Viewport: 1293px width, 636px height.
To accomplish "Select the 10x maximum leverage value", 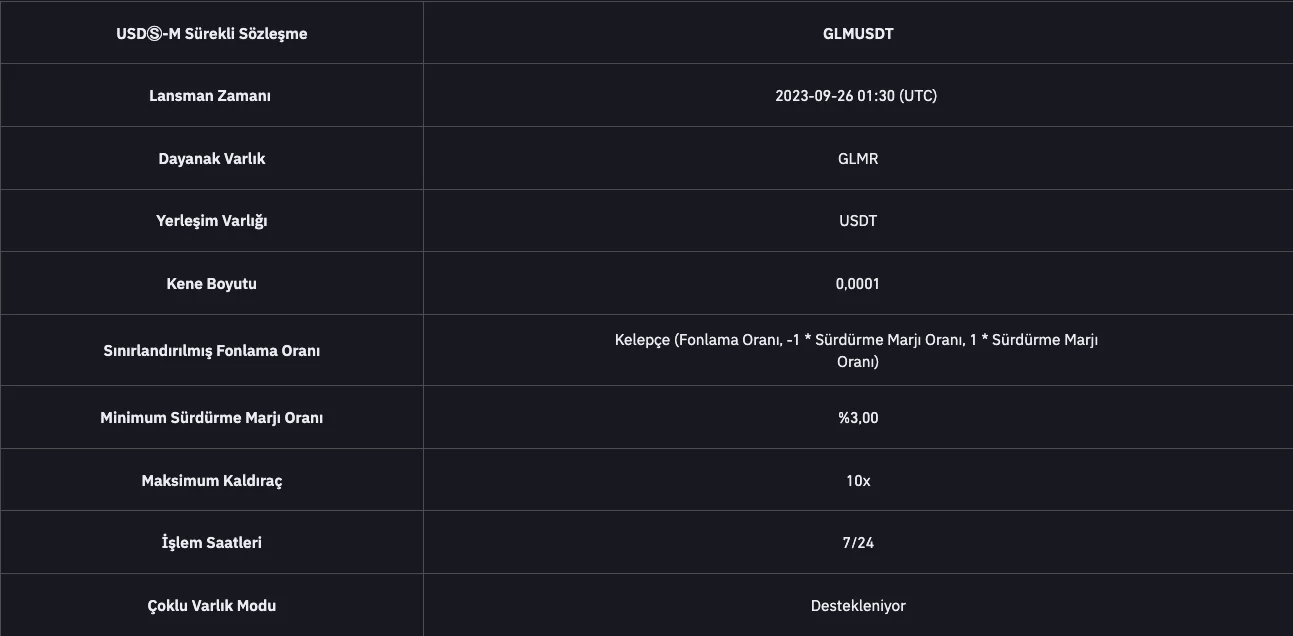I will click(x=858, y=481).
